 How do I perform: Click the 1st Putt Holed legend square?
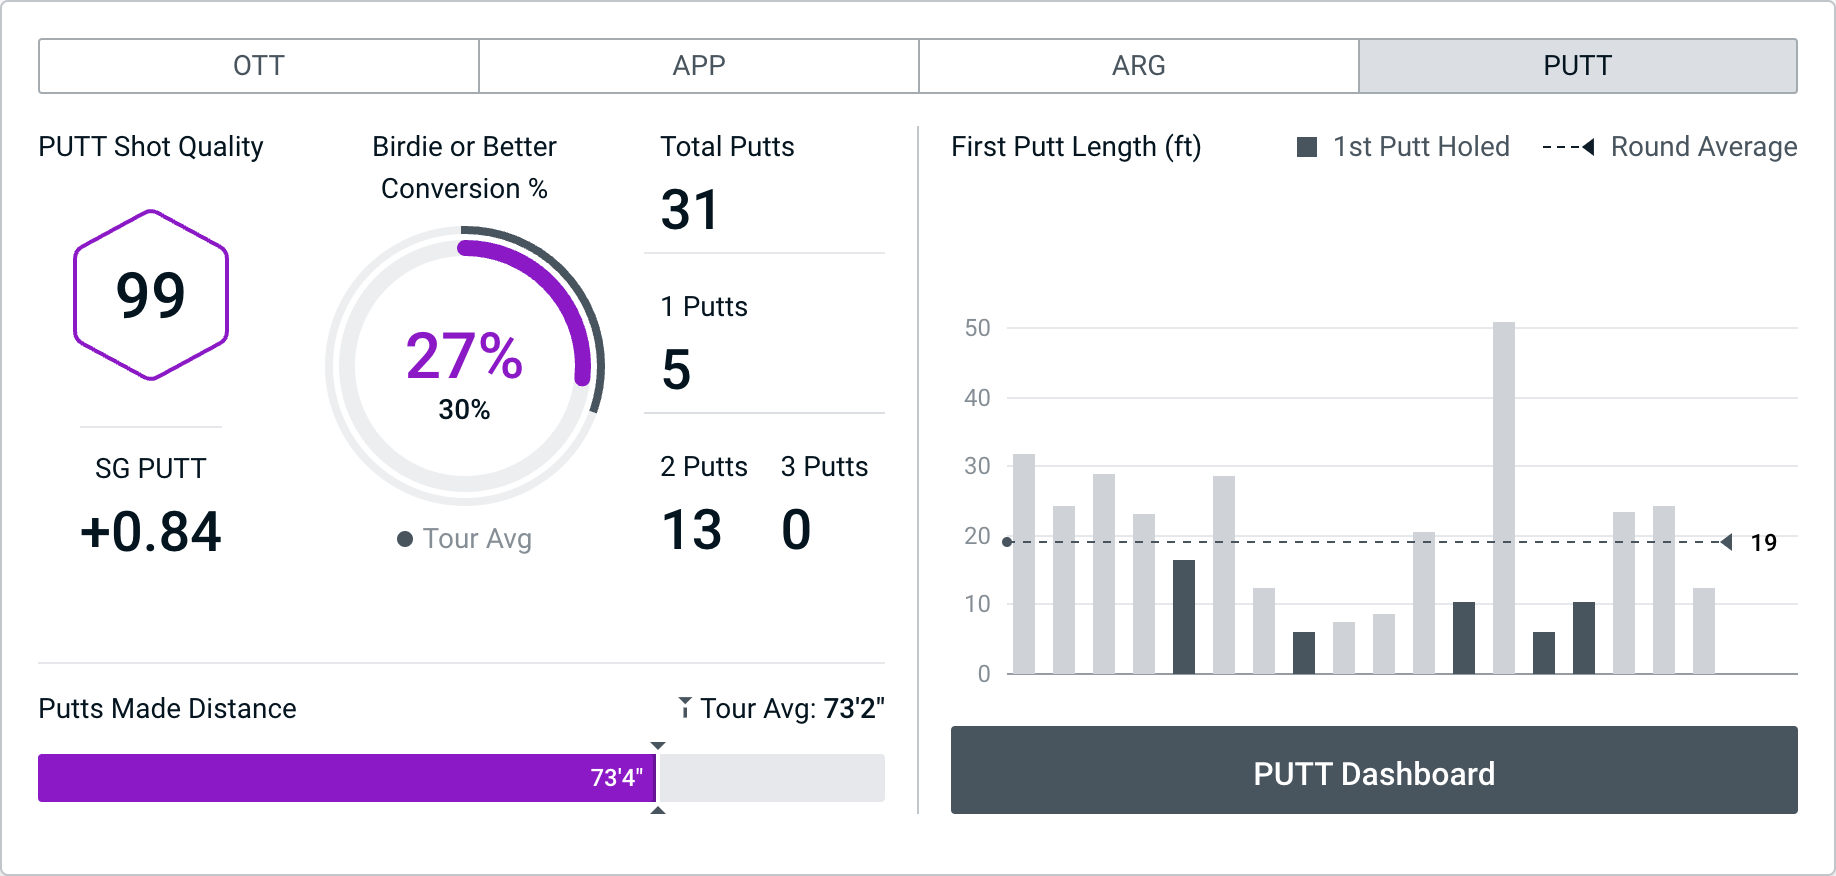point(1306,147)
